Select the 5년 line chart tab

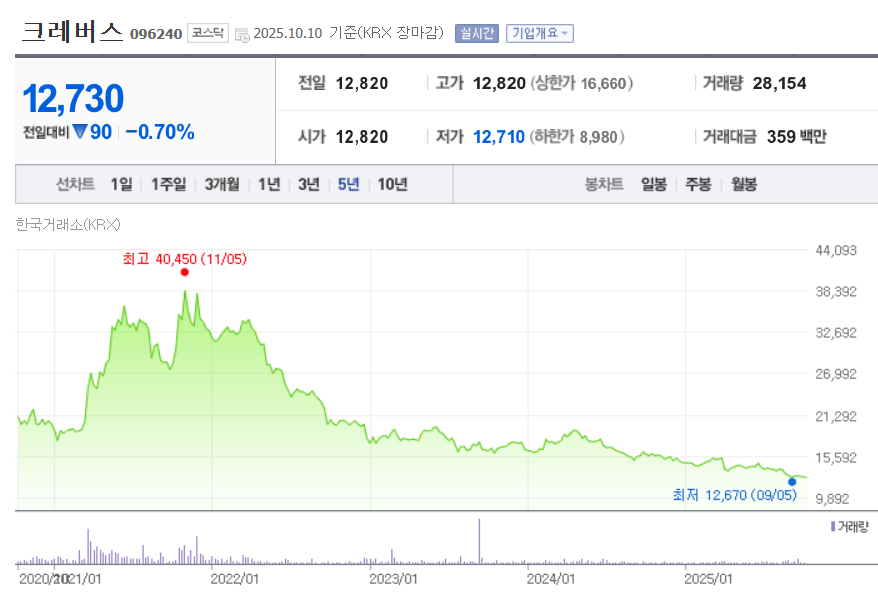[x=348, y=184]
